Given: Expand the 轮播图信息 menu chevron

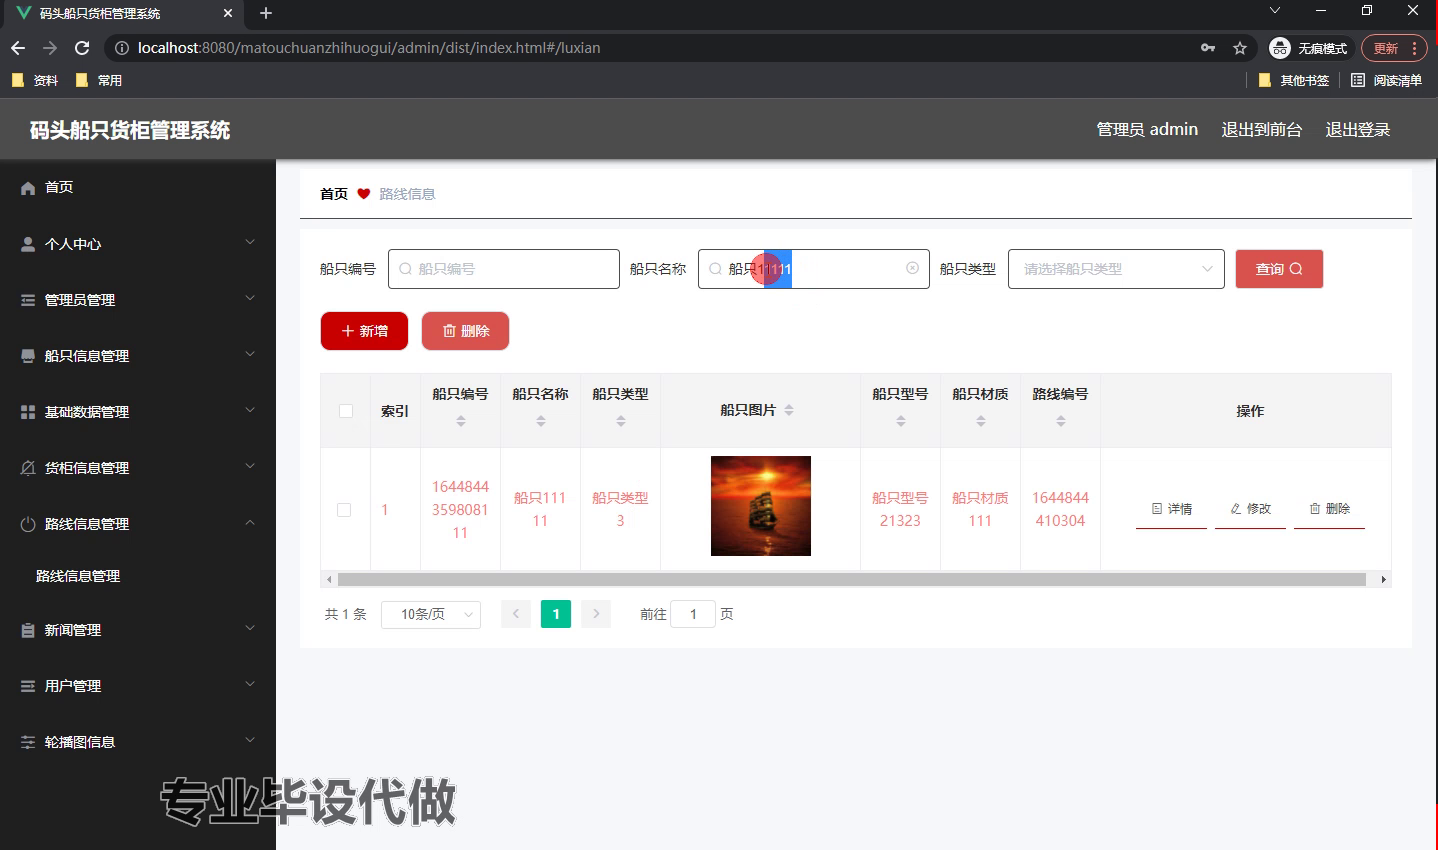Looking at the screenshot, I should point(250,740).
